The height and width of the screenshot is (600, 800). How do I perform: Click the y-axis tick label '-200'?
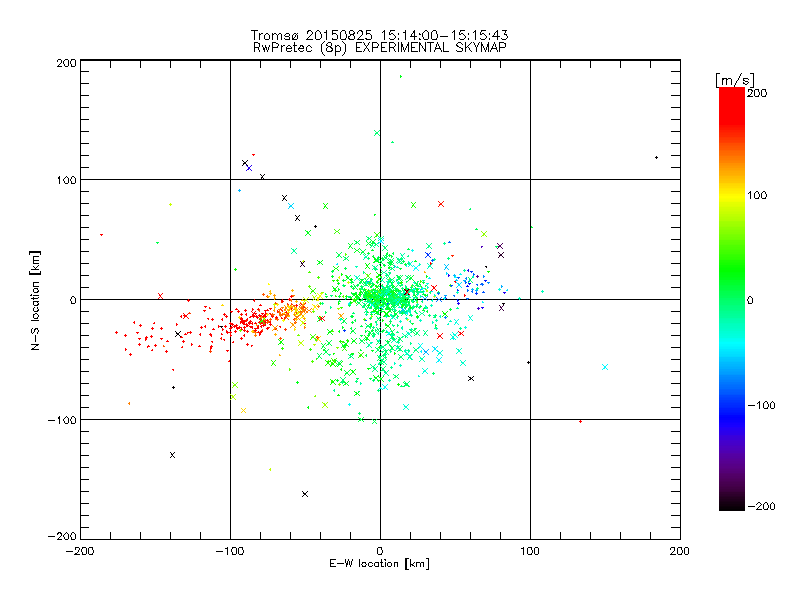click(x=62, y=536)
